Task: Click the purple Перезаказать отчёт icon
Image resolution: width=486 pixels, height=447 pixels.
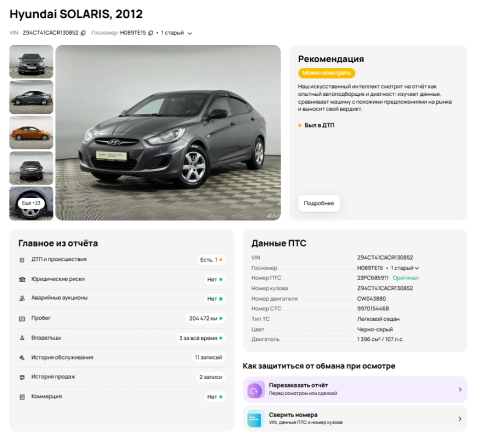Action: pos(256,390)
